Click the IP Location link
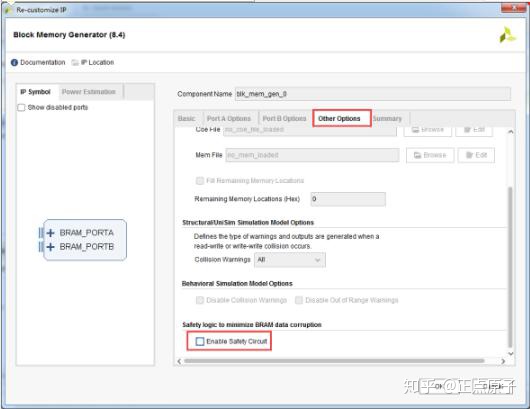The image size is (530, 409). point(98,63)
